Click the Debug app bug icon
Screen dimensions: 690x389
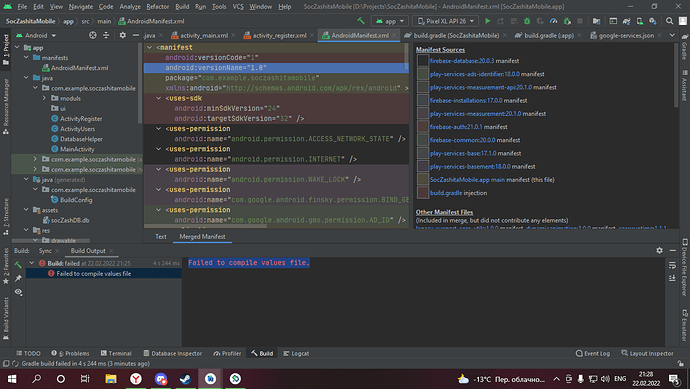point(527,21)
